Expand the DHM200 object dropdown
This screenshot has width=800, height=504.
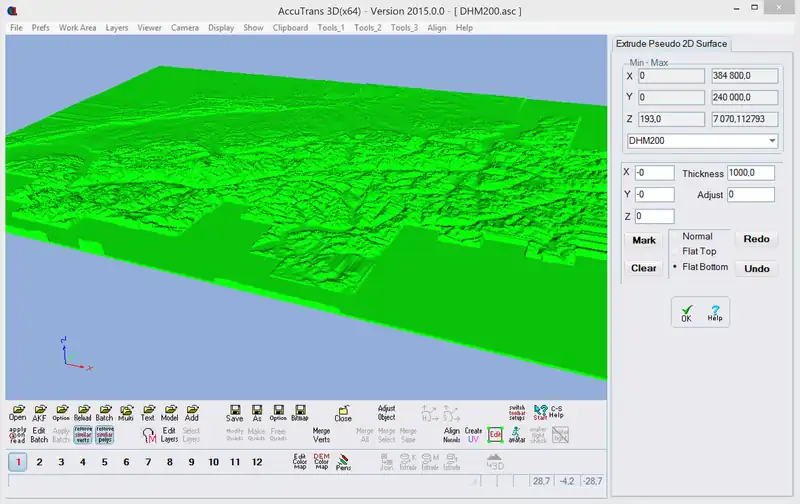click(x=771, y=142)
